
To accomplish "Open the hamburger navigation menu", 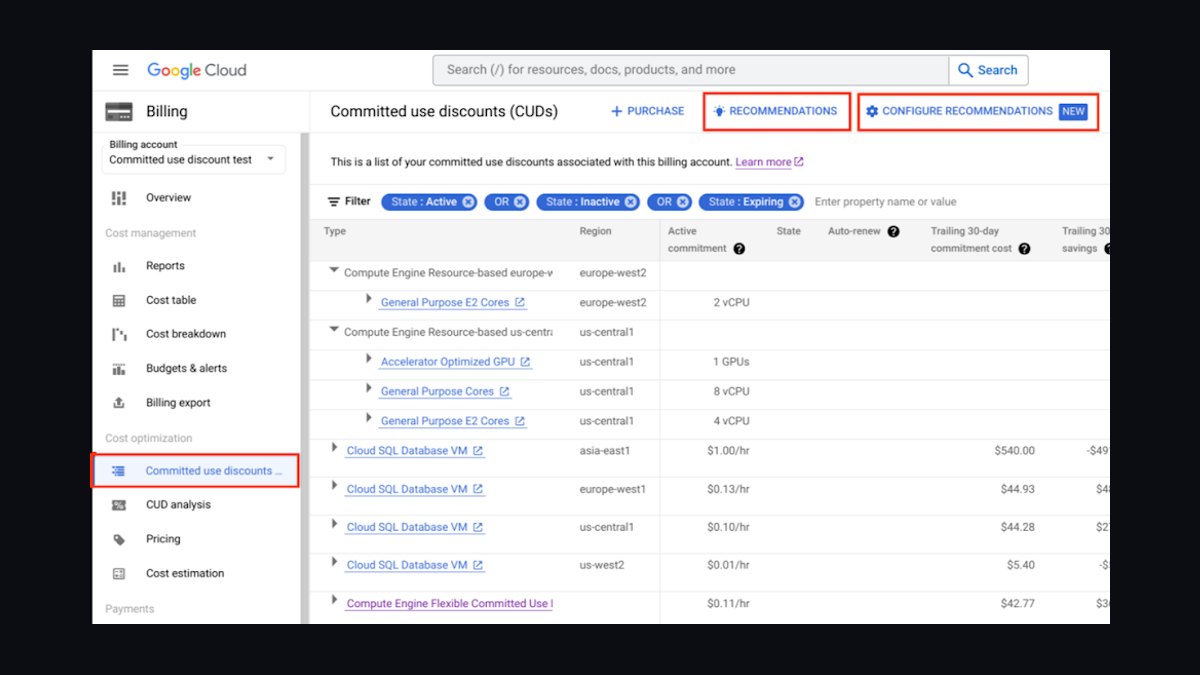I will 120,70.
